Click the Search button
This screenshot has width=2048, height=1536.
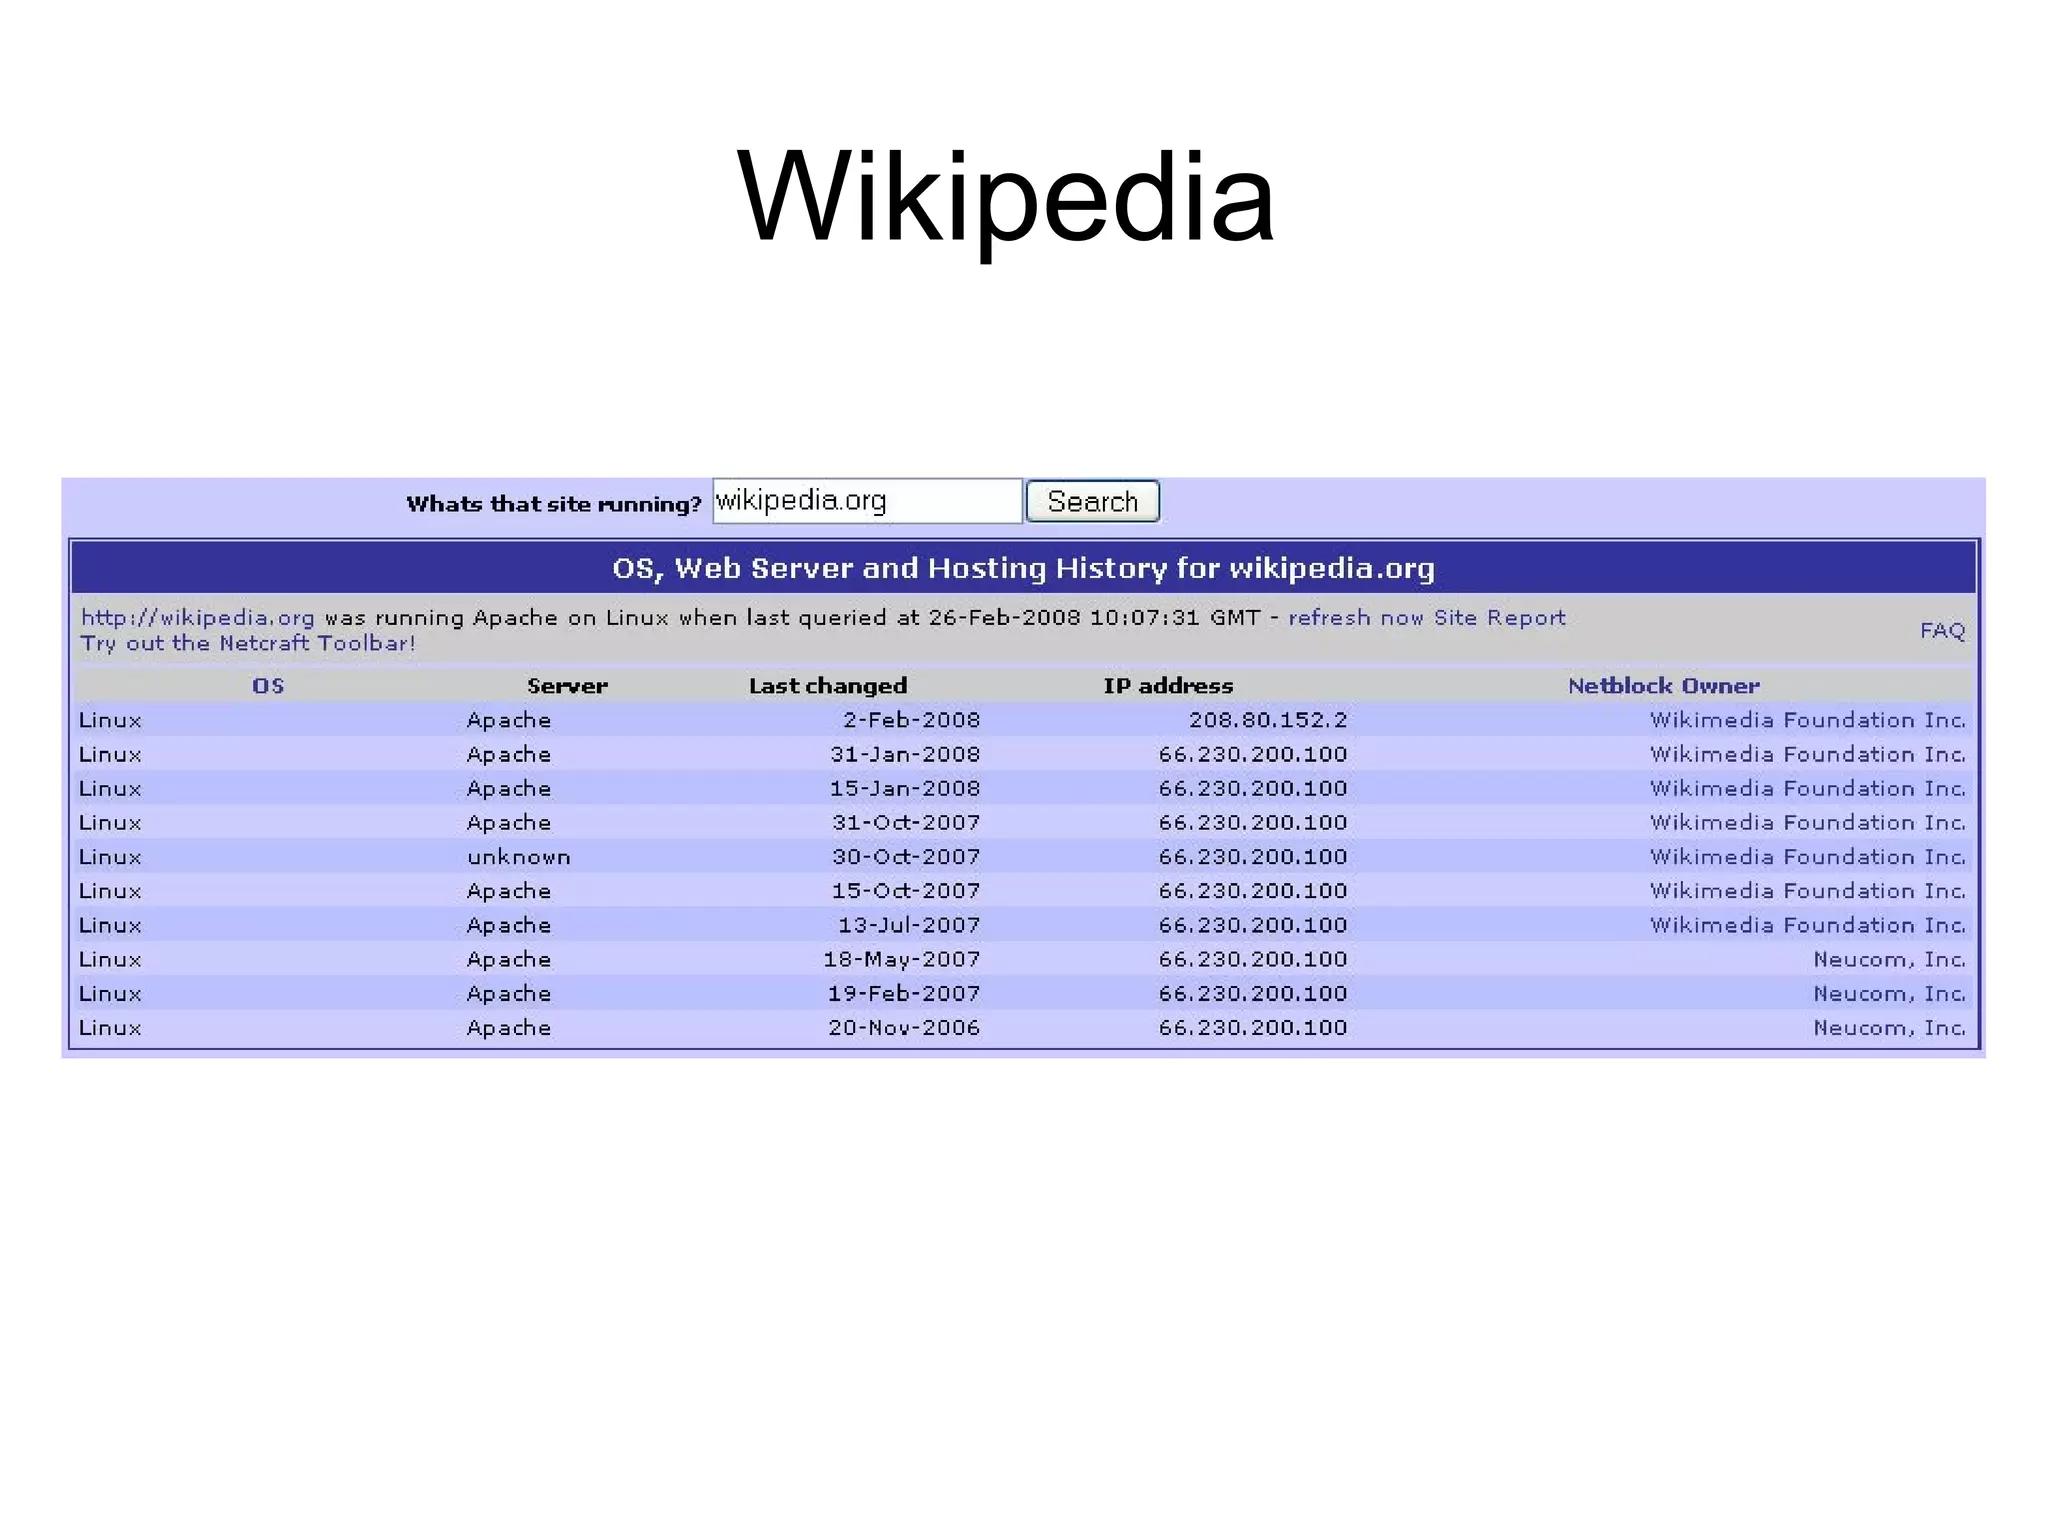tap(1092, 501)
